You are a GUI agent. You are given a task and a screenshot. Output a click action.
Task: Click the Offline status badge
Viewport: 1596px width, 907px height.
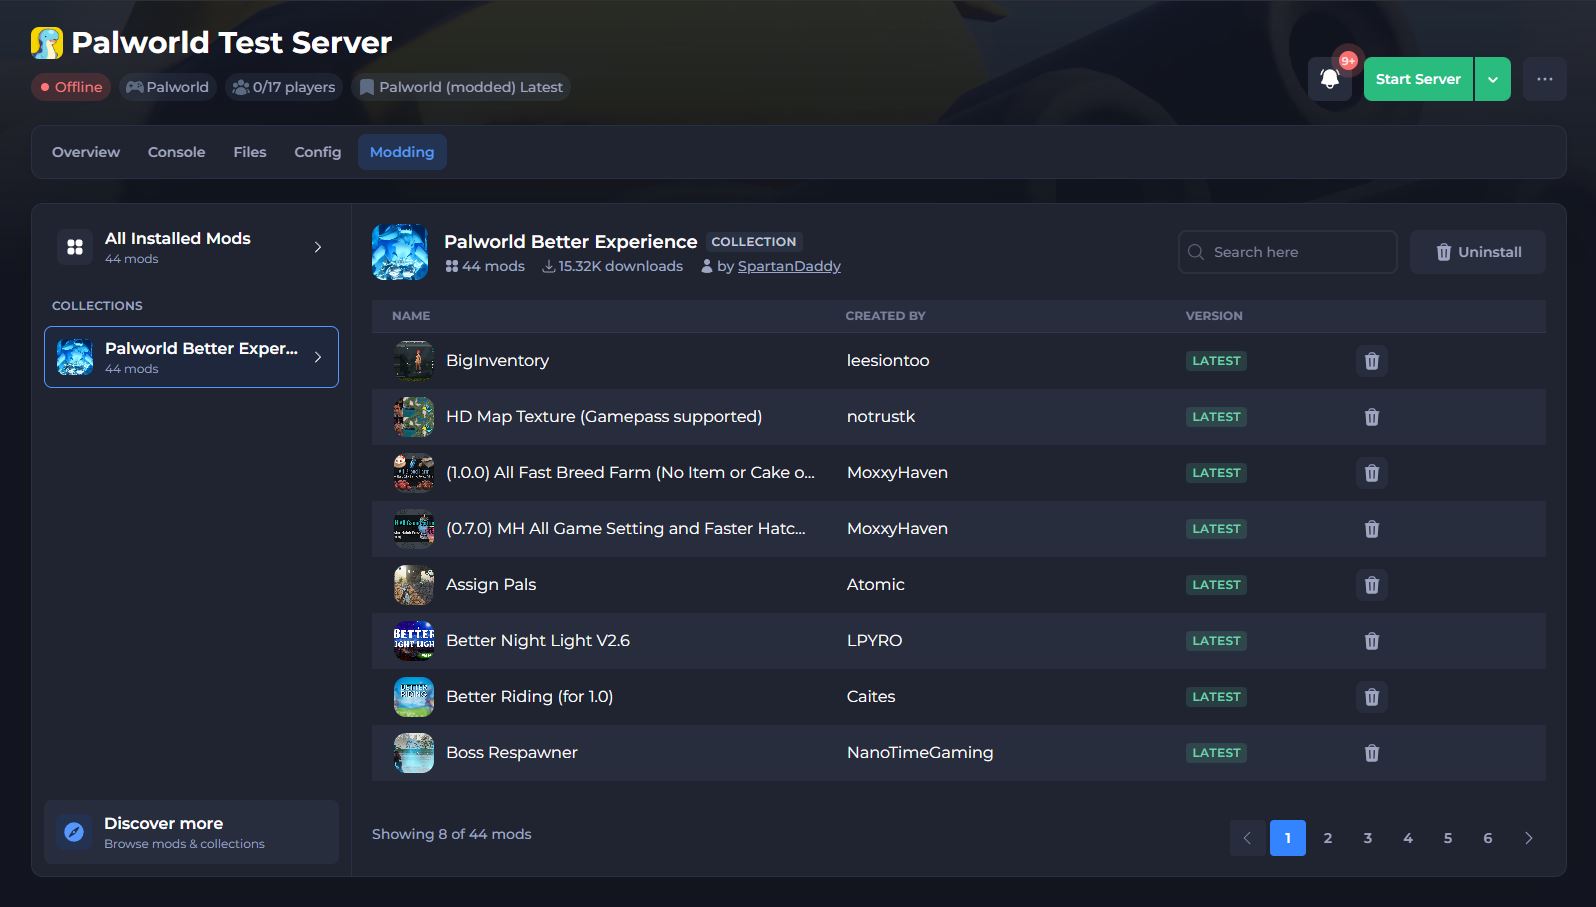[x=71, y=87]
